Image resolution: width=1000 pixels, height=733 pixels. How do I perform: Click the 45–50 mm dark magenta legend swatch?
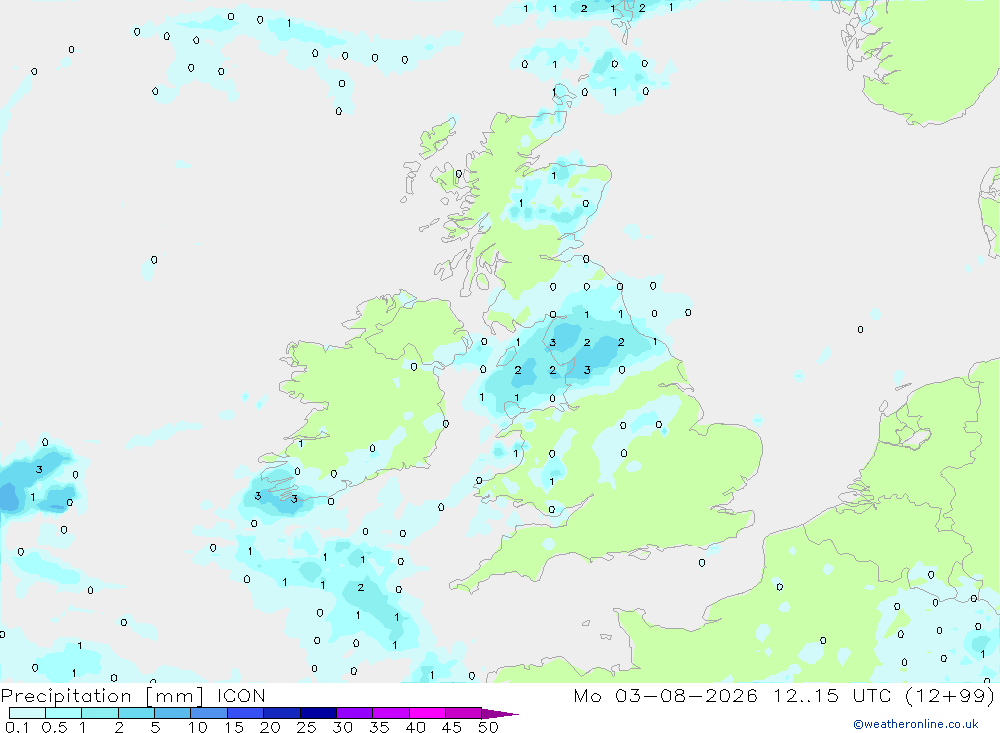[x=464, y=713]
